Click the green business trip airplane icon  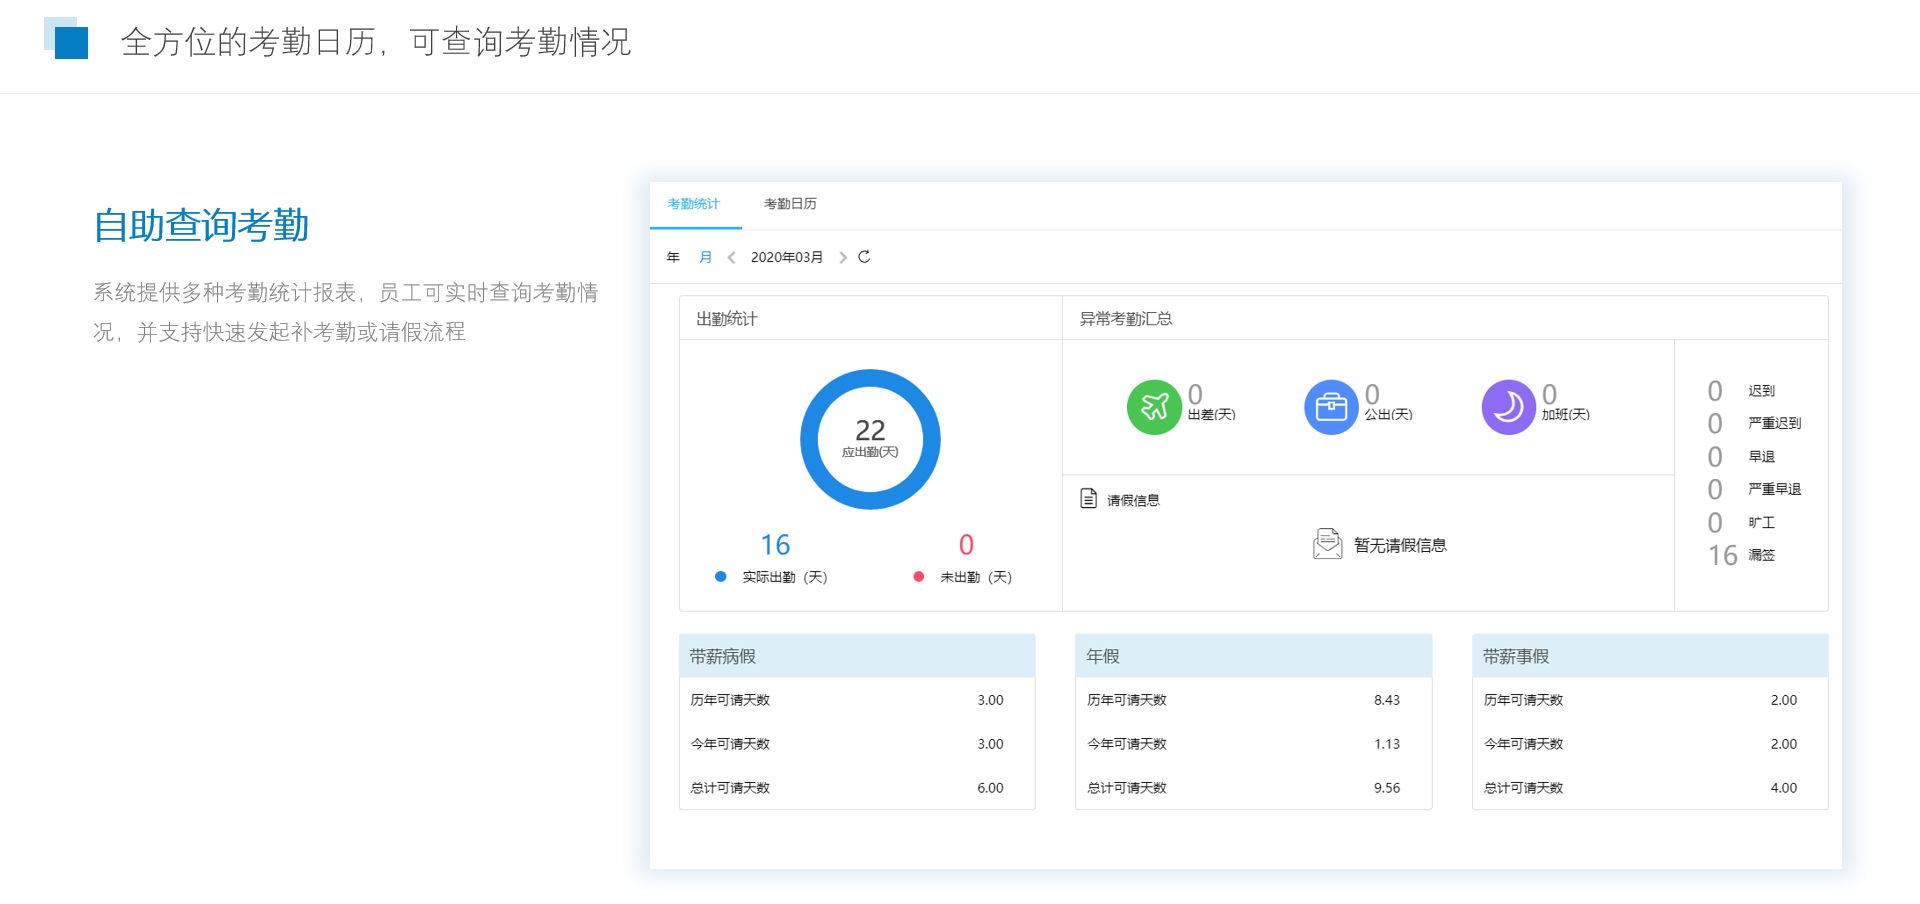click(1154, 407)
